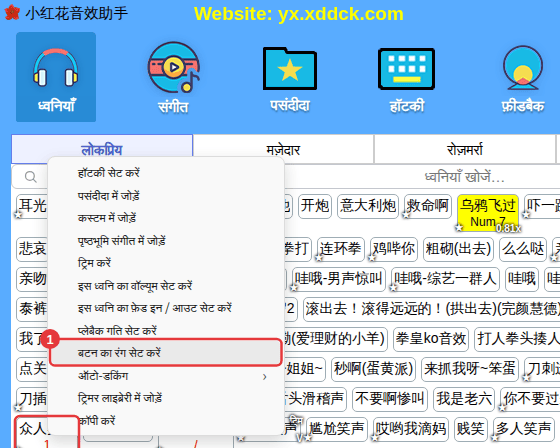Choose फ़ेड इन / आउट सेट करें entry
This screenshot has width=560, height=448.
click(x=166, y=308)
